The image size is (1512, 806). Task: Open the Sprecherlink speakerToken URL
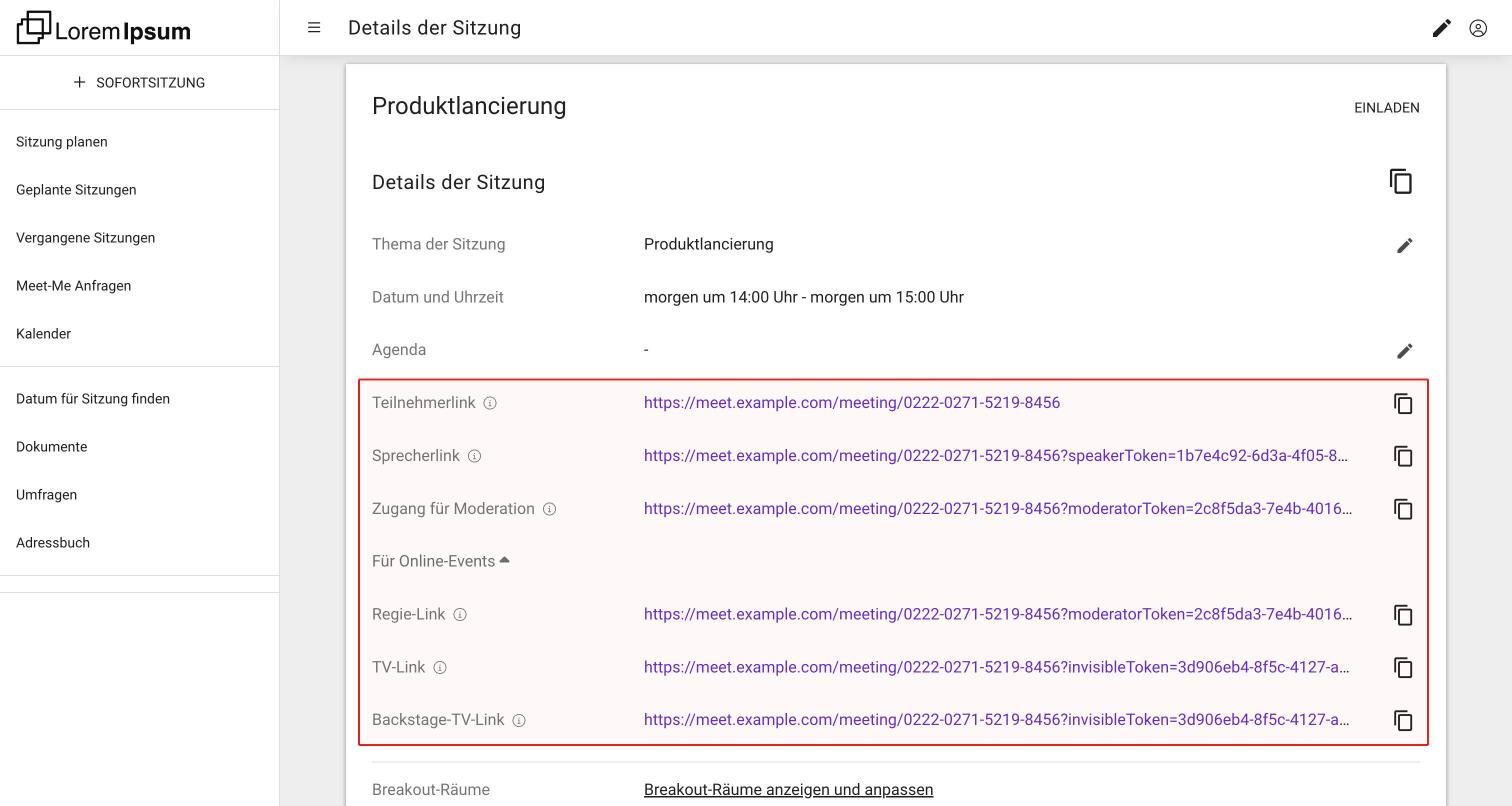[x=996, y=456]
